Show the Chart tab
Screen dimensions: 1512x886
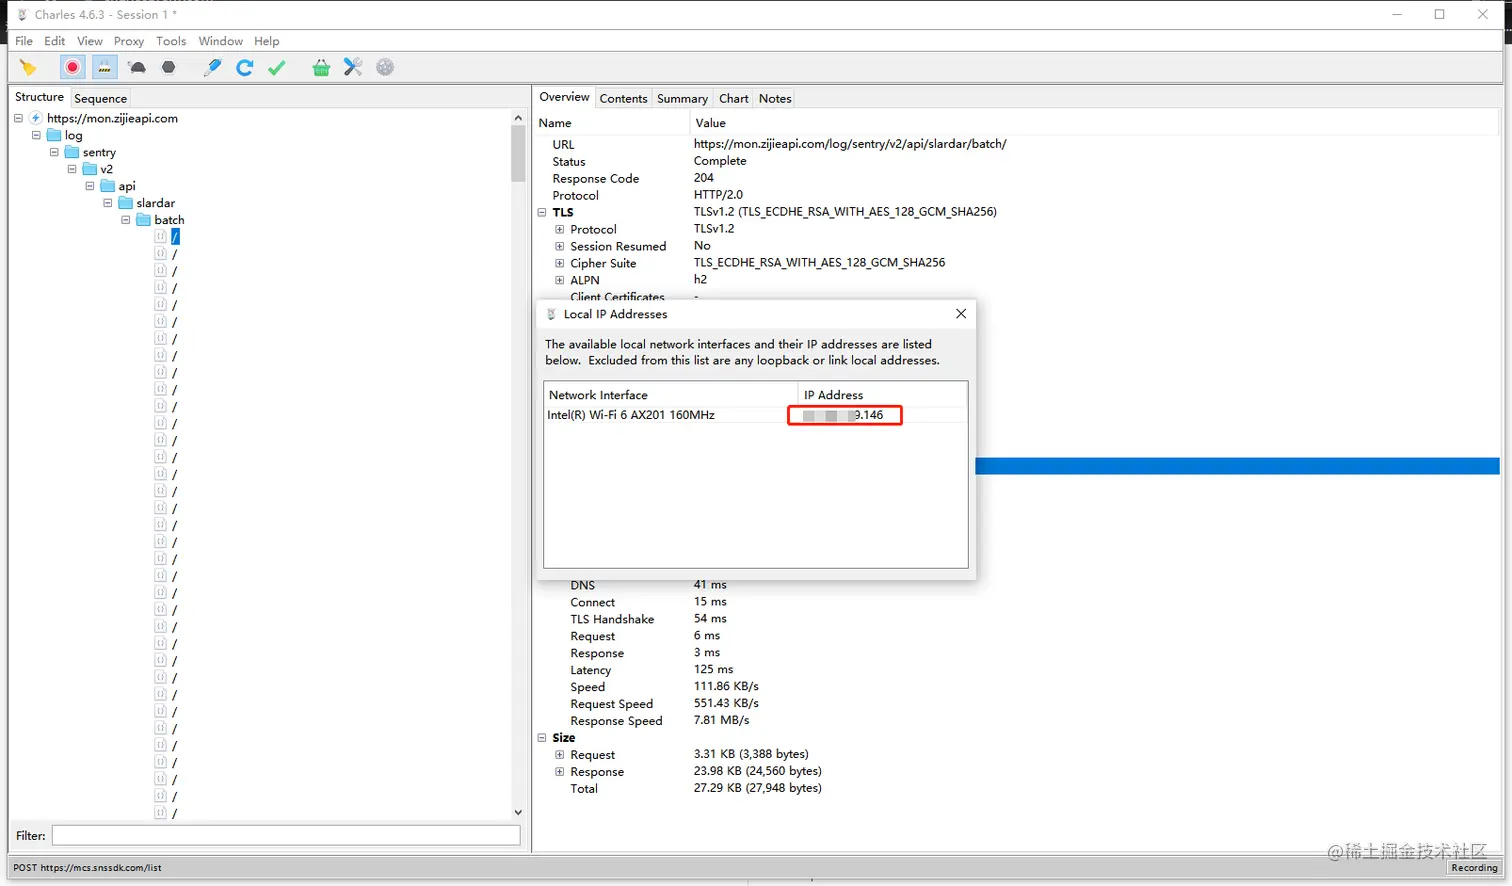[x=734, y=98]
